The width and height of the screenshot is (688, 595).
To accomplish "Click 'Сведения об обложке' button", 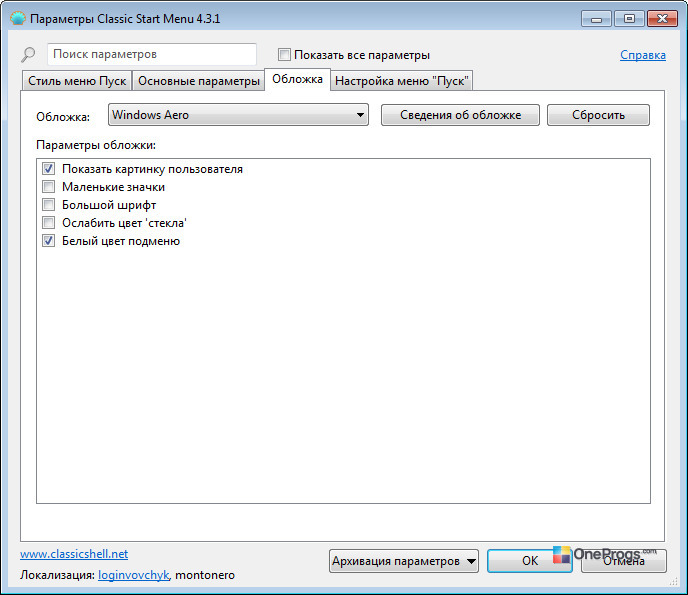I will click(460, 115).
